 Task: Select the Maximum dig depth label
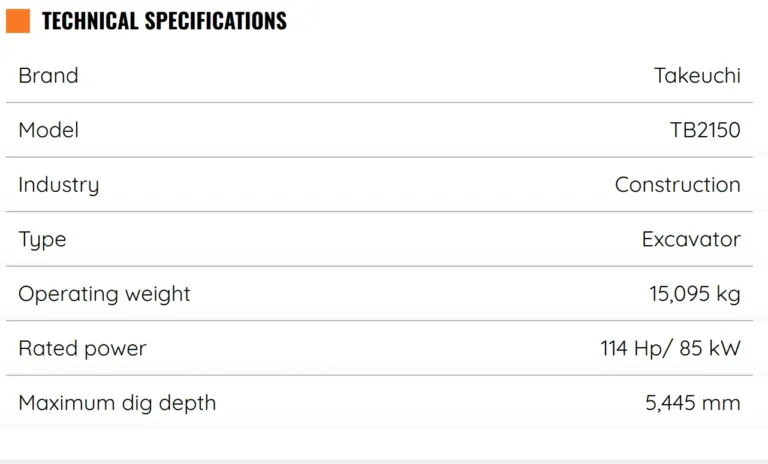[117, 404]
